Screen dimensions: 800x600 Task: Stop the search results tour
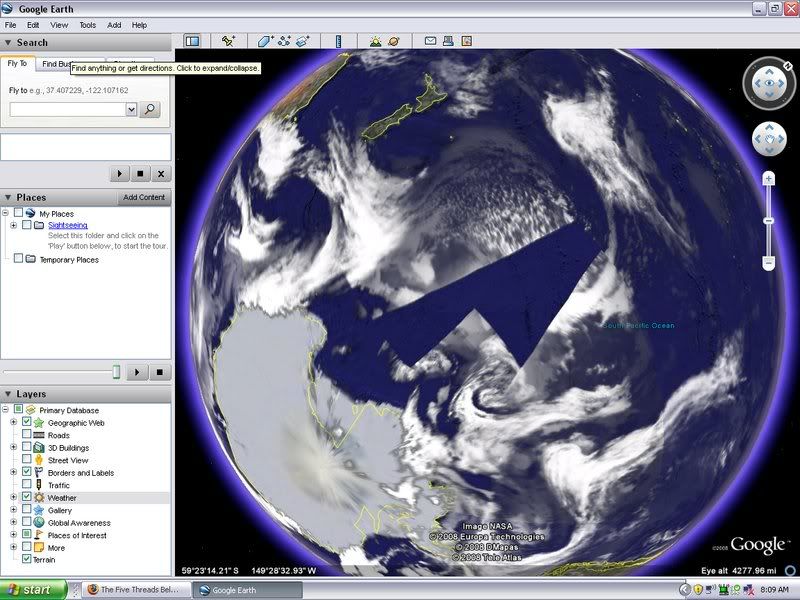pos(140,173)
